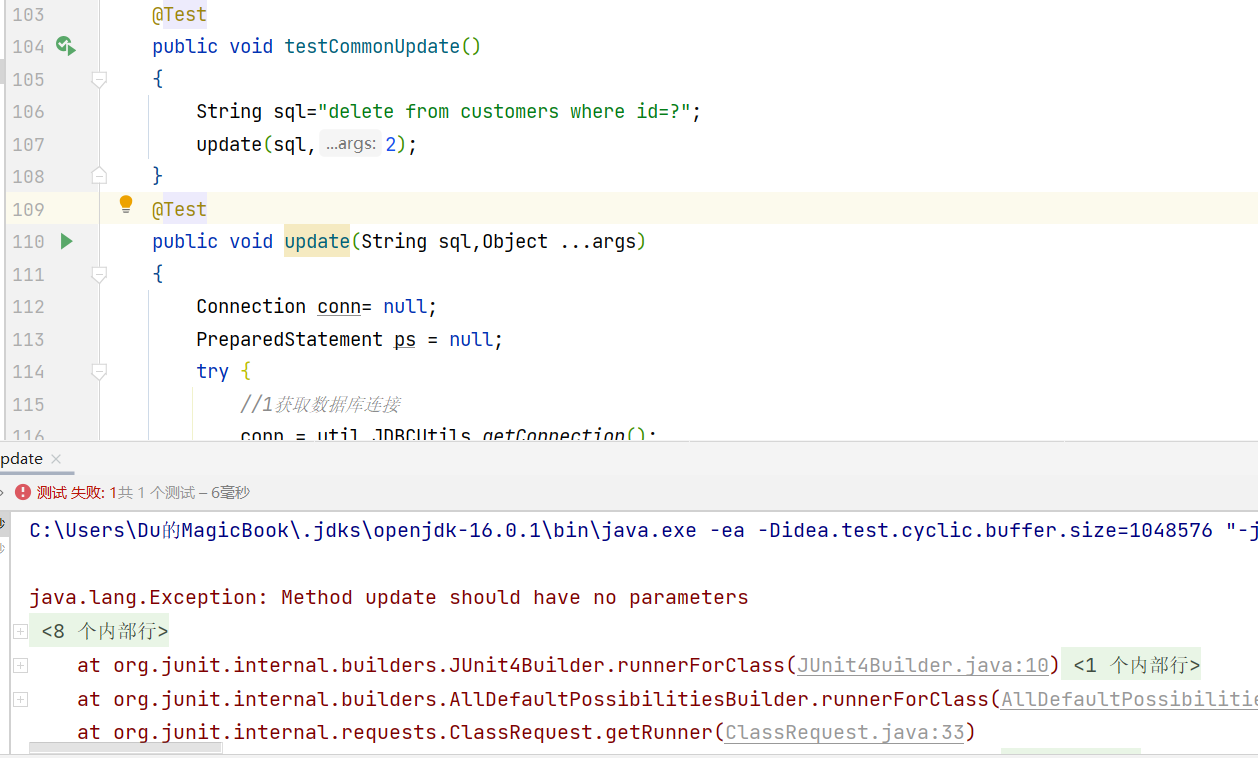Fold testCommonUpdate using line 108 gutter marker
Viewport: 1258px width, 758px height.
[x=98, y=176]
